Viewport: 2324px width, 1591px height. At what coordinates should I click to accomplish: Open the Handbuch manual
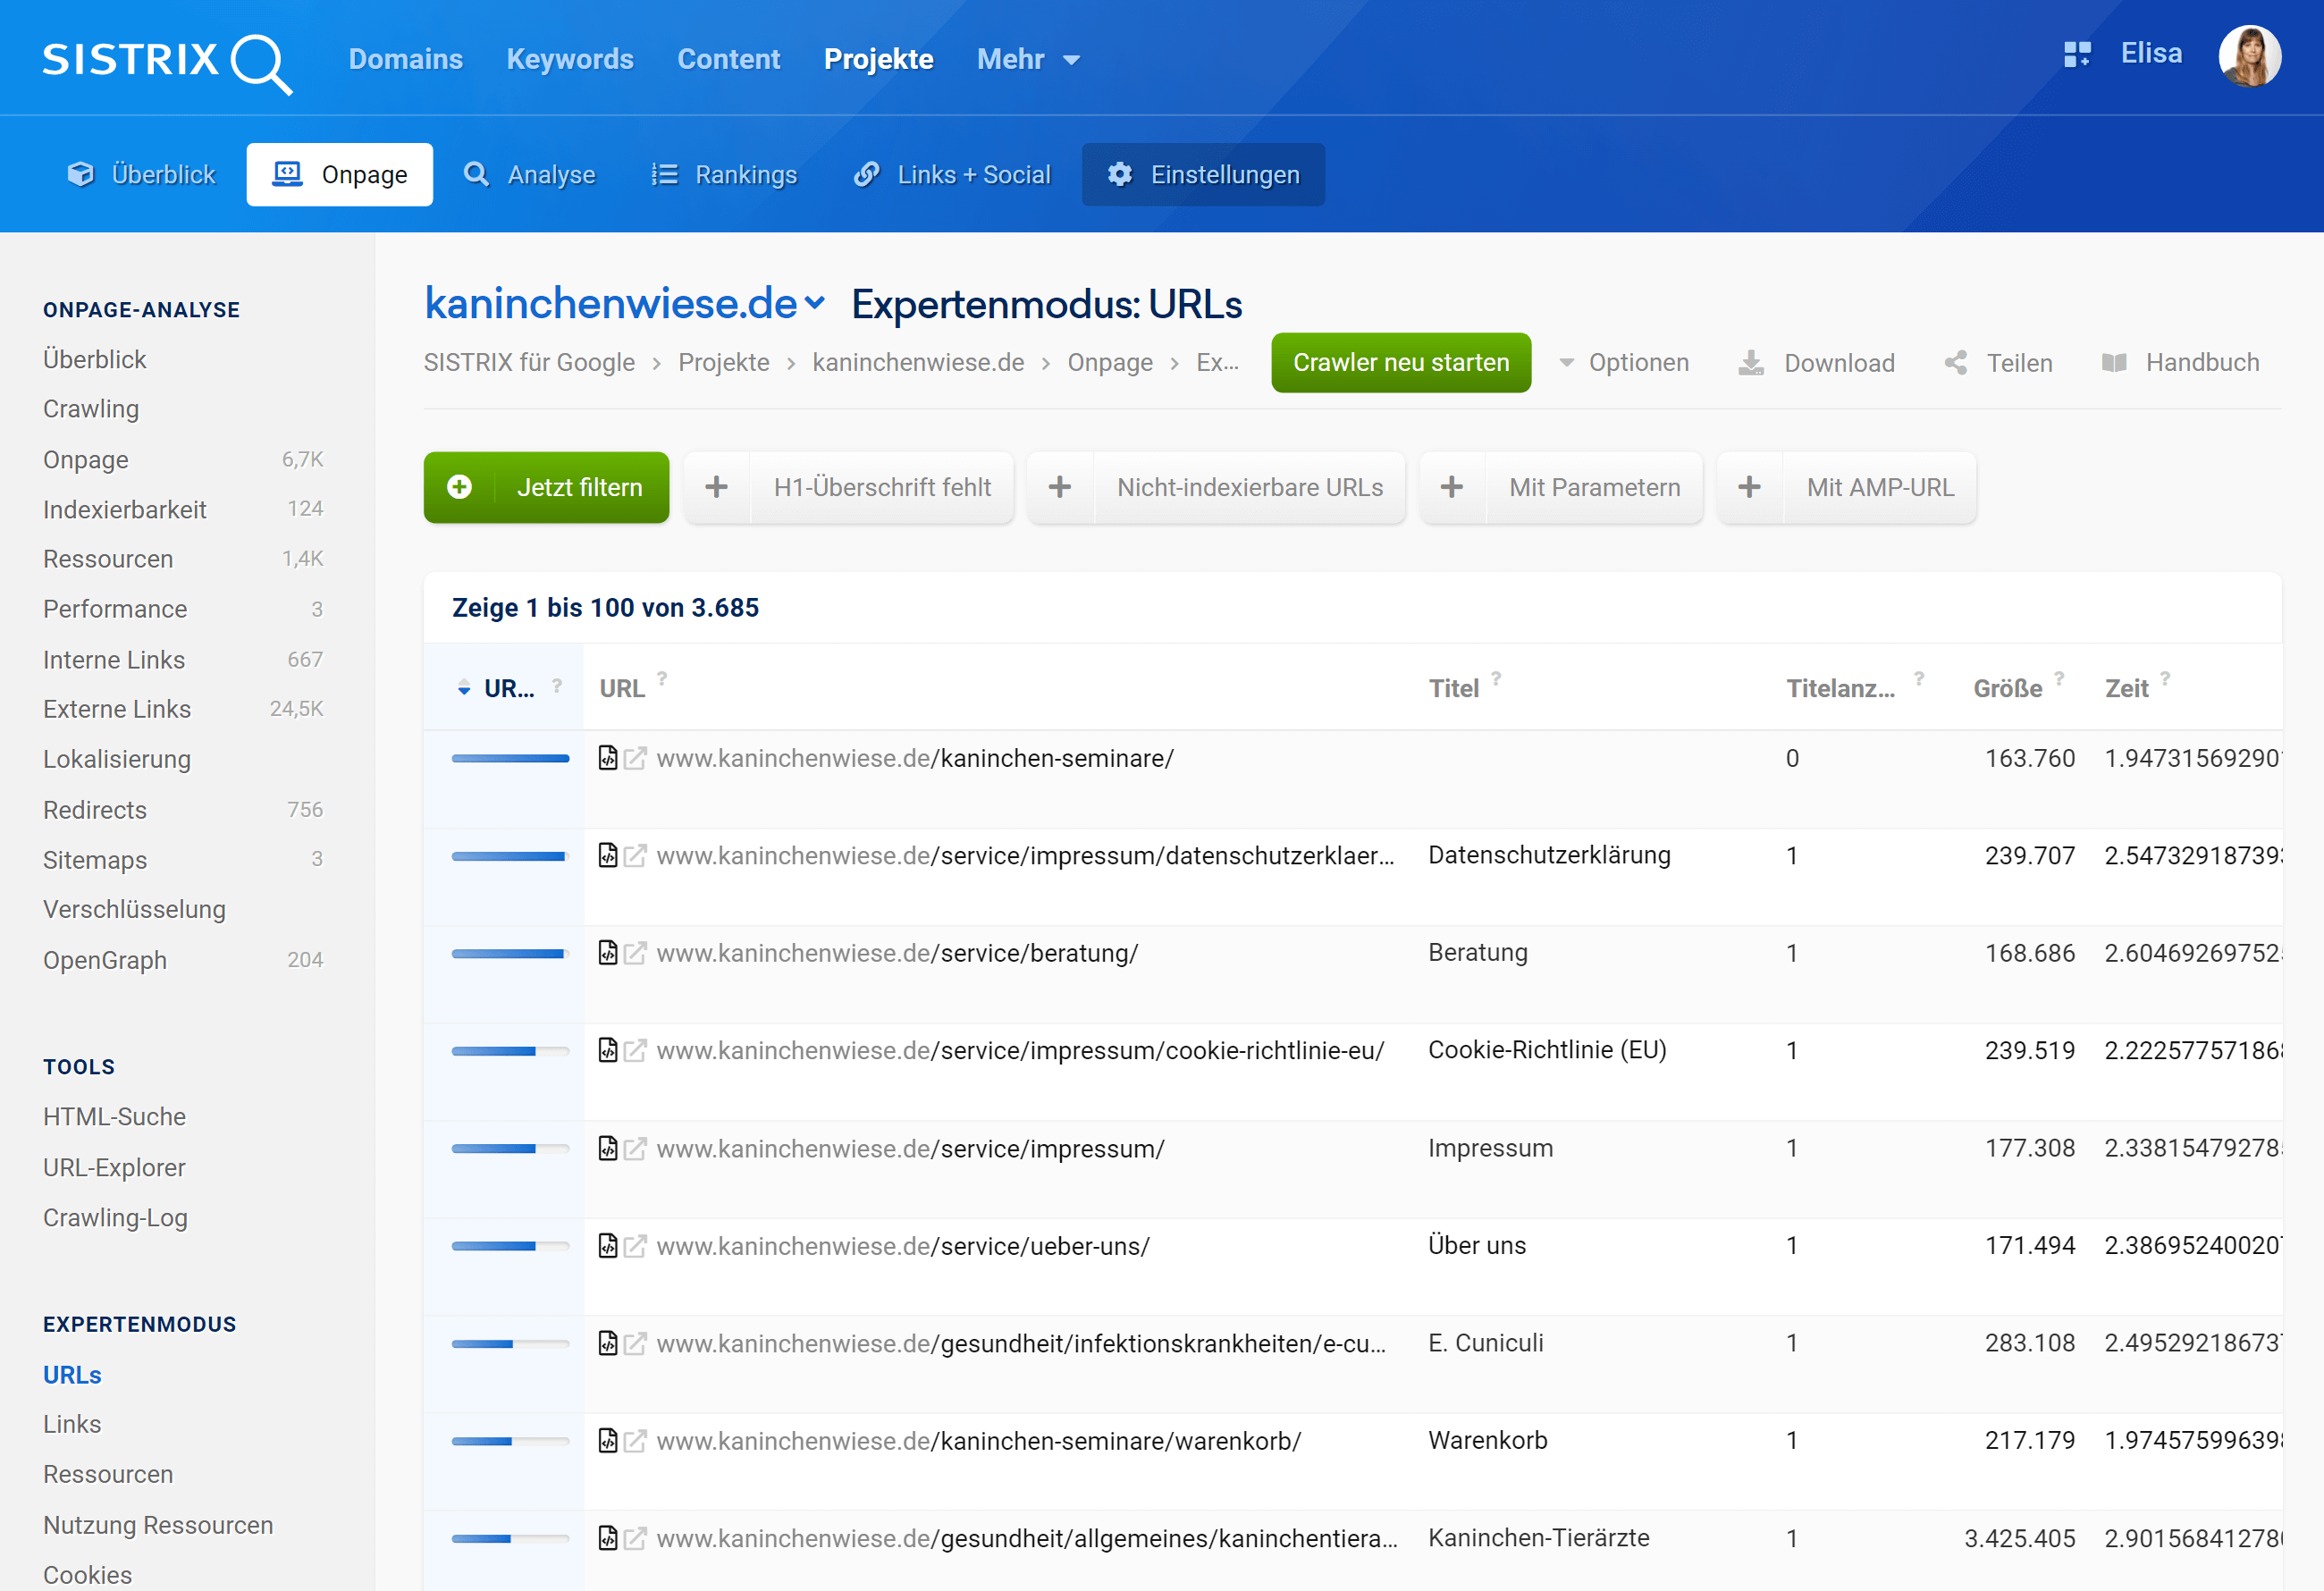2180,363
